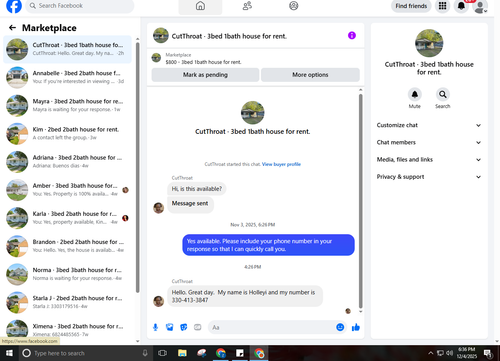The width and height of the screenshot is (500, 361).
Task: Open Brandon 2bed 2bath house conversation
Action: click(x=67, y=246)
